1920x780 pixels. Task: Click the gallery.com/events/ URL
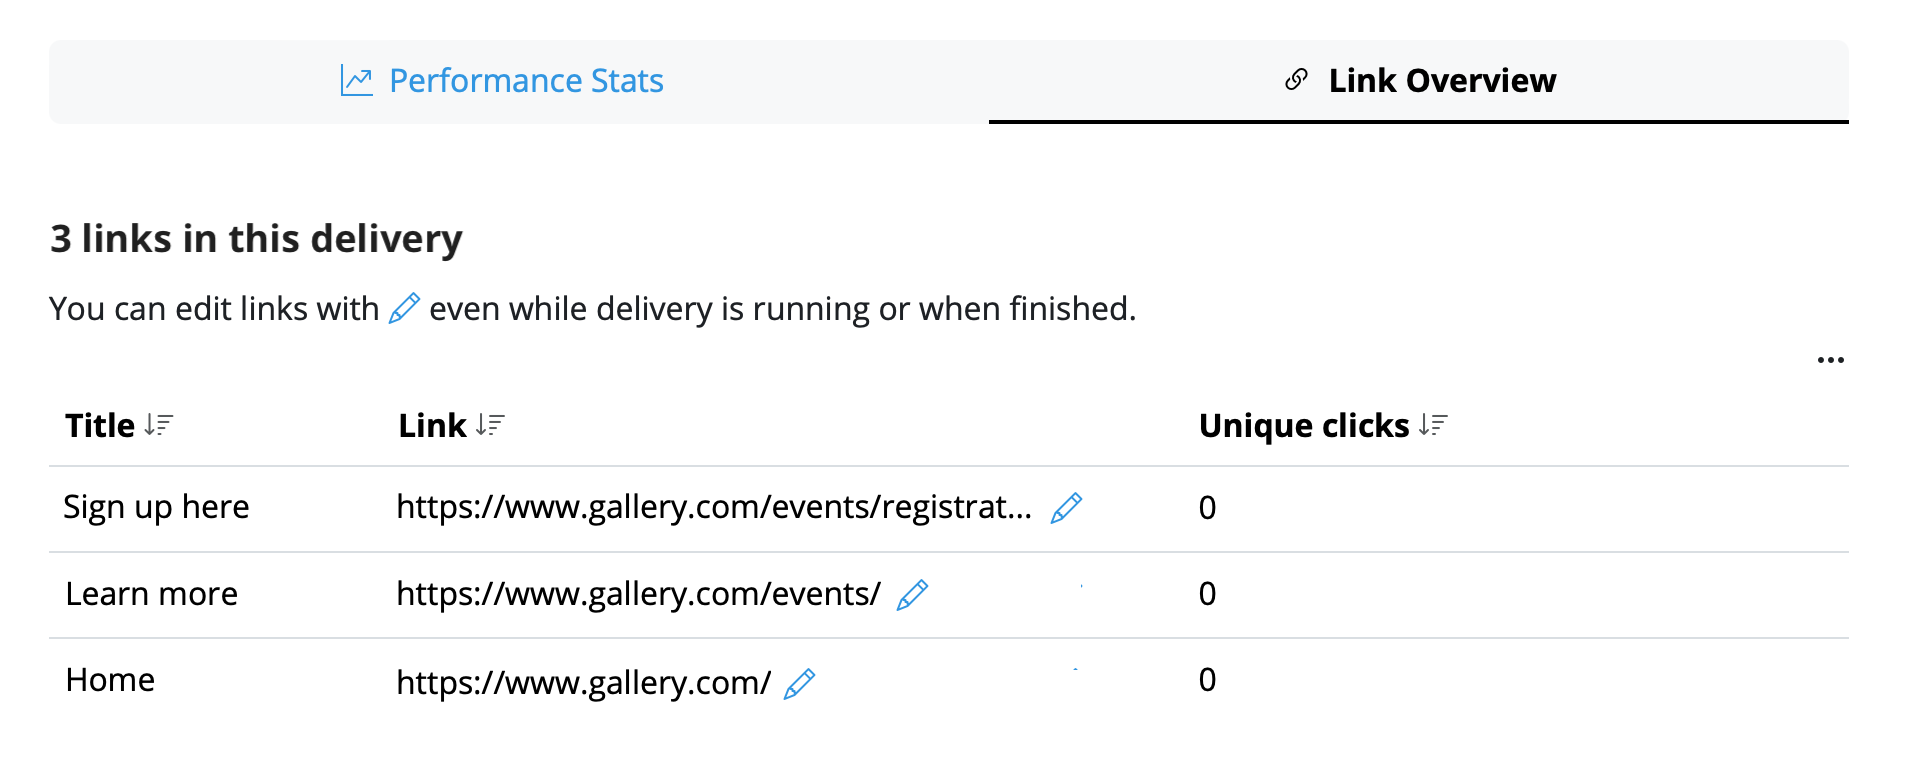point(639,594)
